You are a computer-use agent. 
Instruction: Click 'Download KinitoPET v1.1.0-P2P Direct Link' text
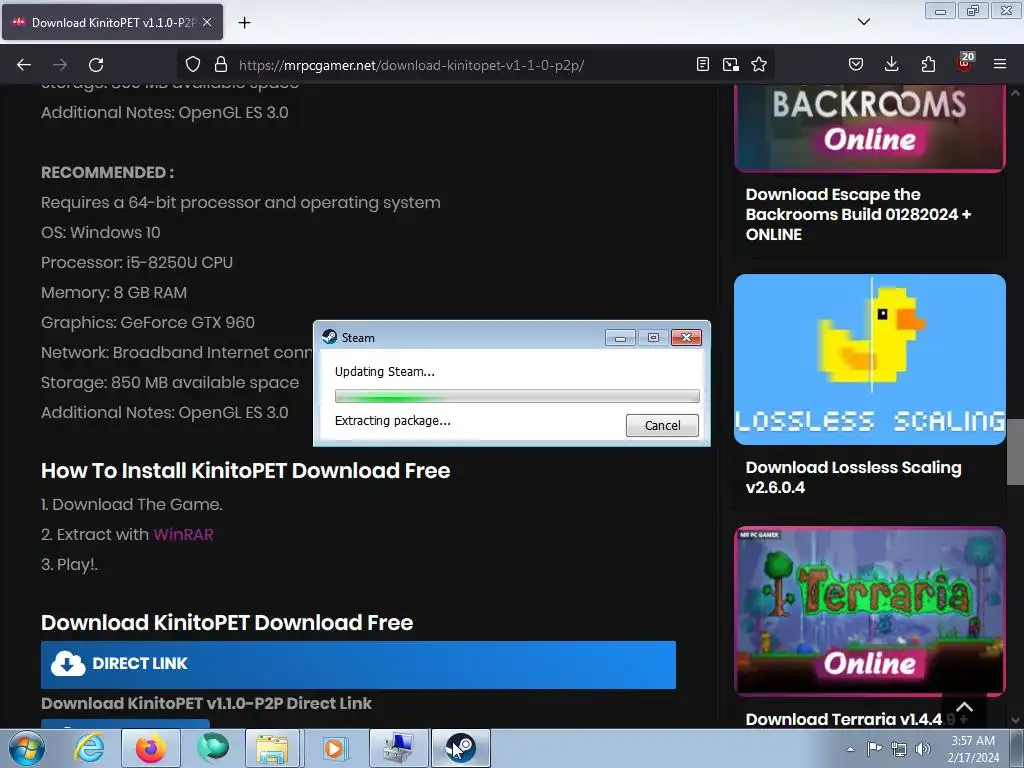tap(206, 703)
